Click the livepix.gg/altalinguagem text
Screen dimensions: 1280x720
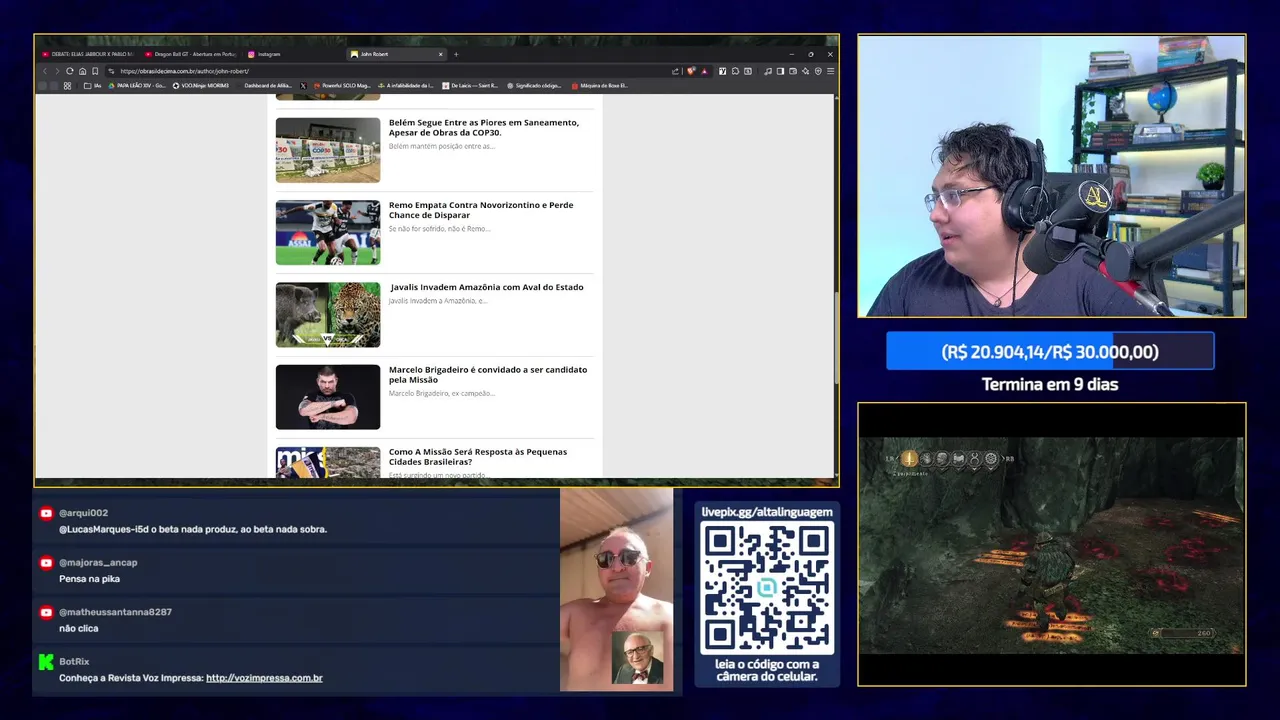pos(767,512)
